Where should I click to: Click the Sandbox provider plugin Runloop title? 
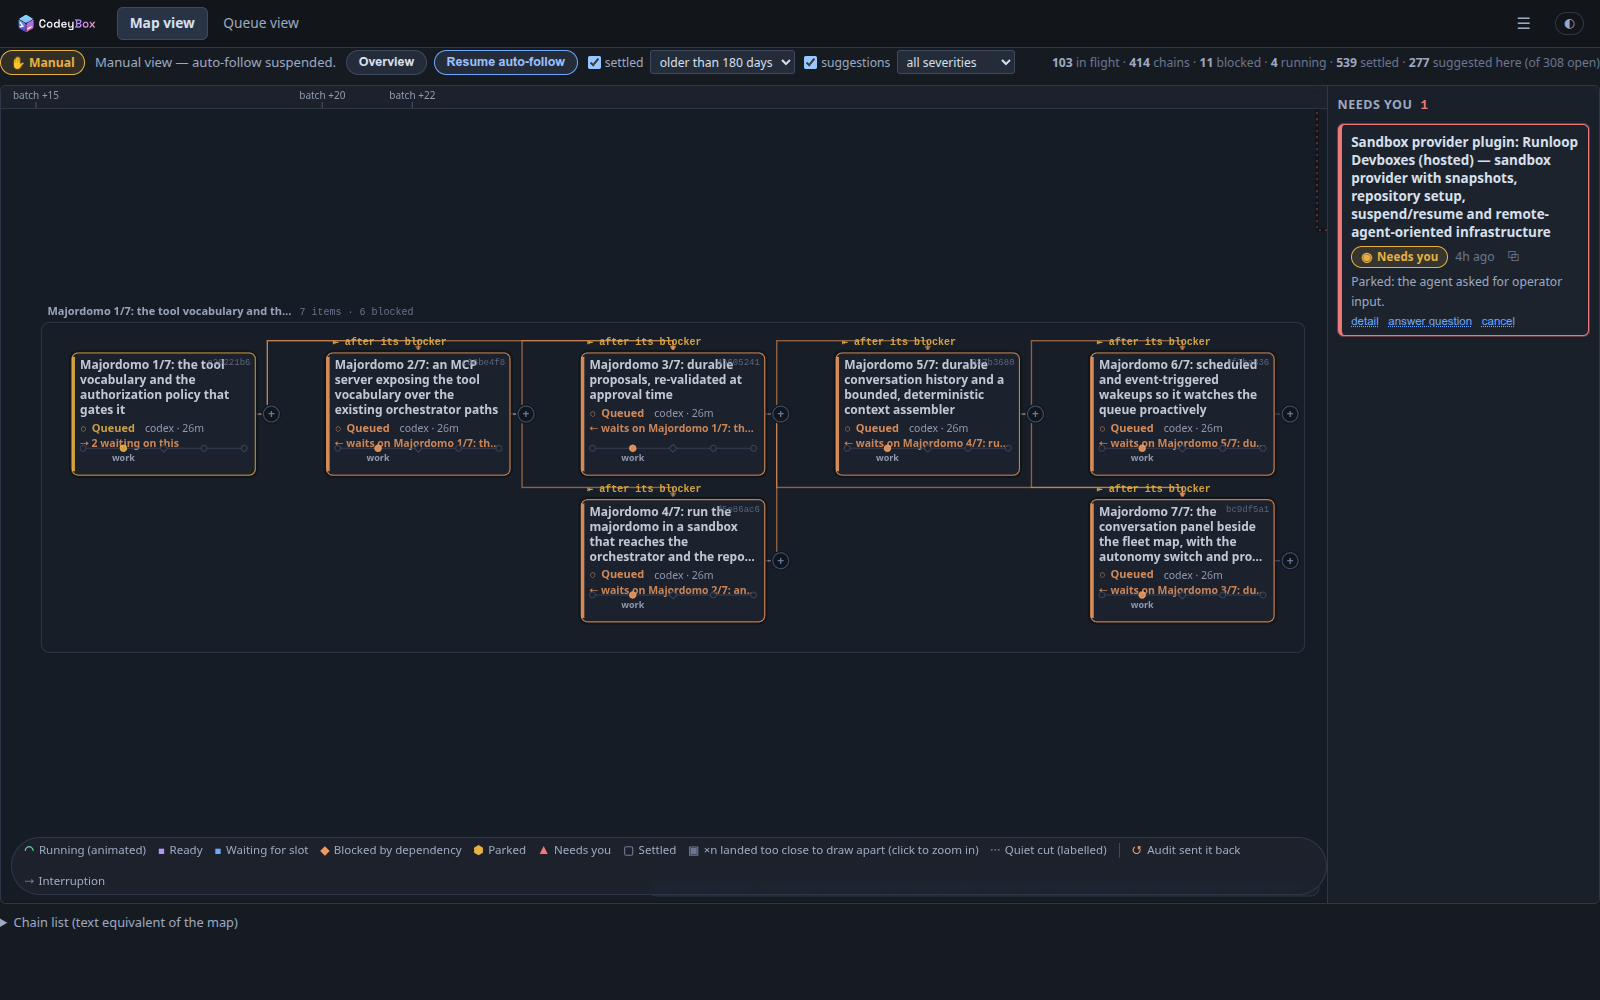(x=1464, y=187)
